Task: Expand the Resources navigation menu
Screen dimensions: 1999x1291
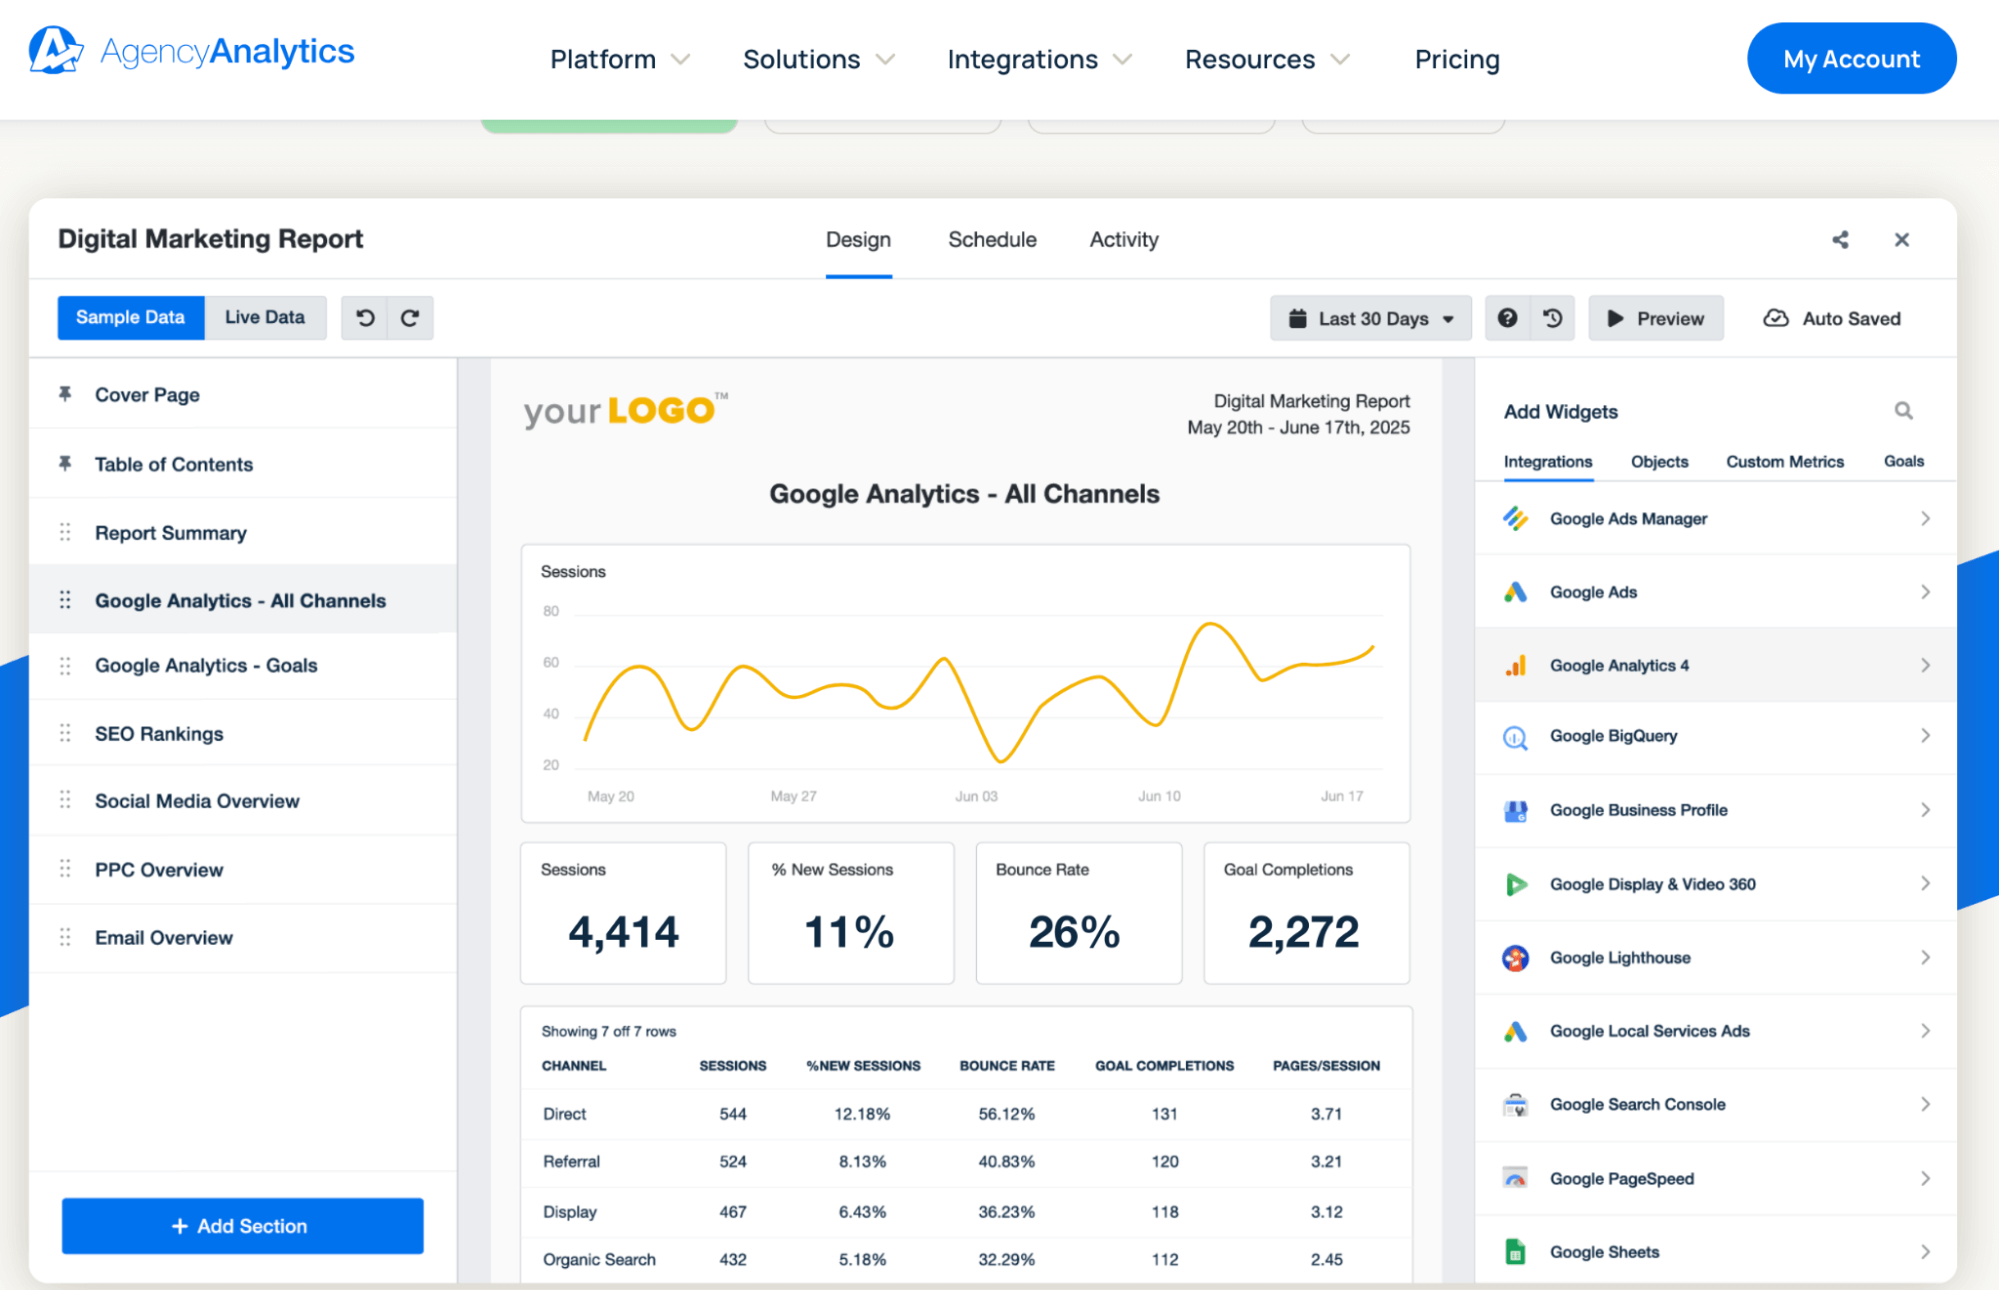Action: point(1267,60)
